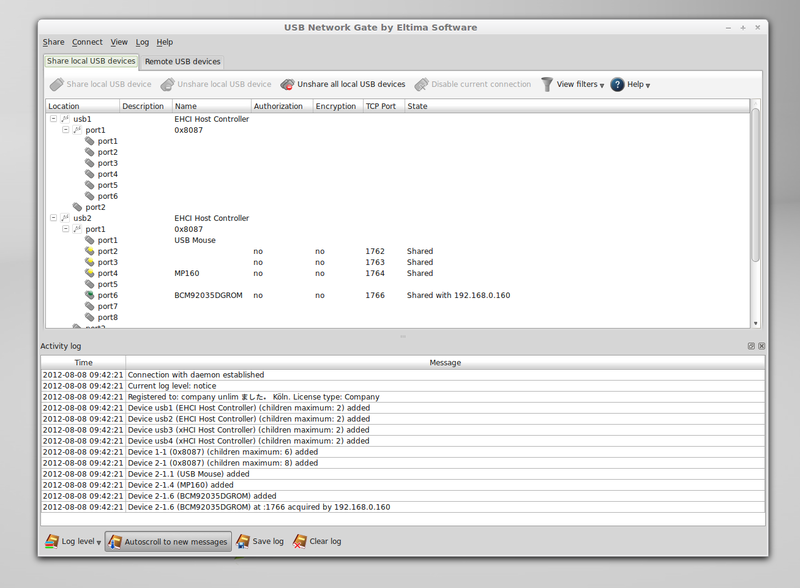Open the View menu
The image size is (800, 588).
tap(119, 42)
